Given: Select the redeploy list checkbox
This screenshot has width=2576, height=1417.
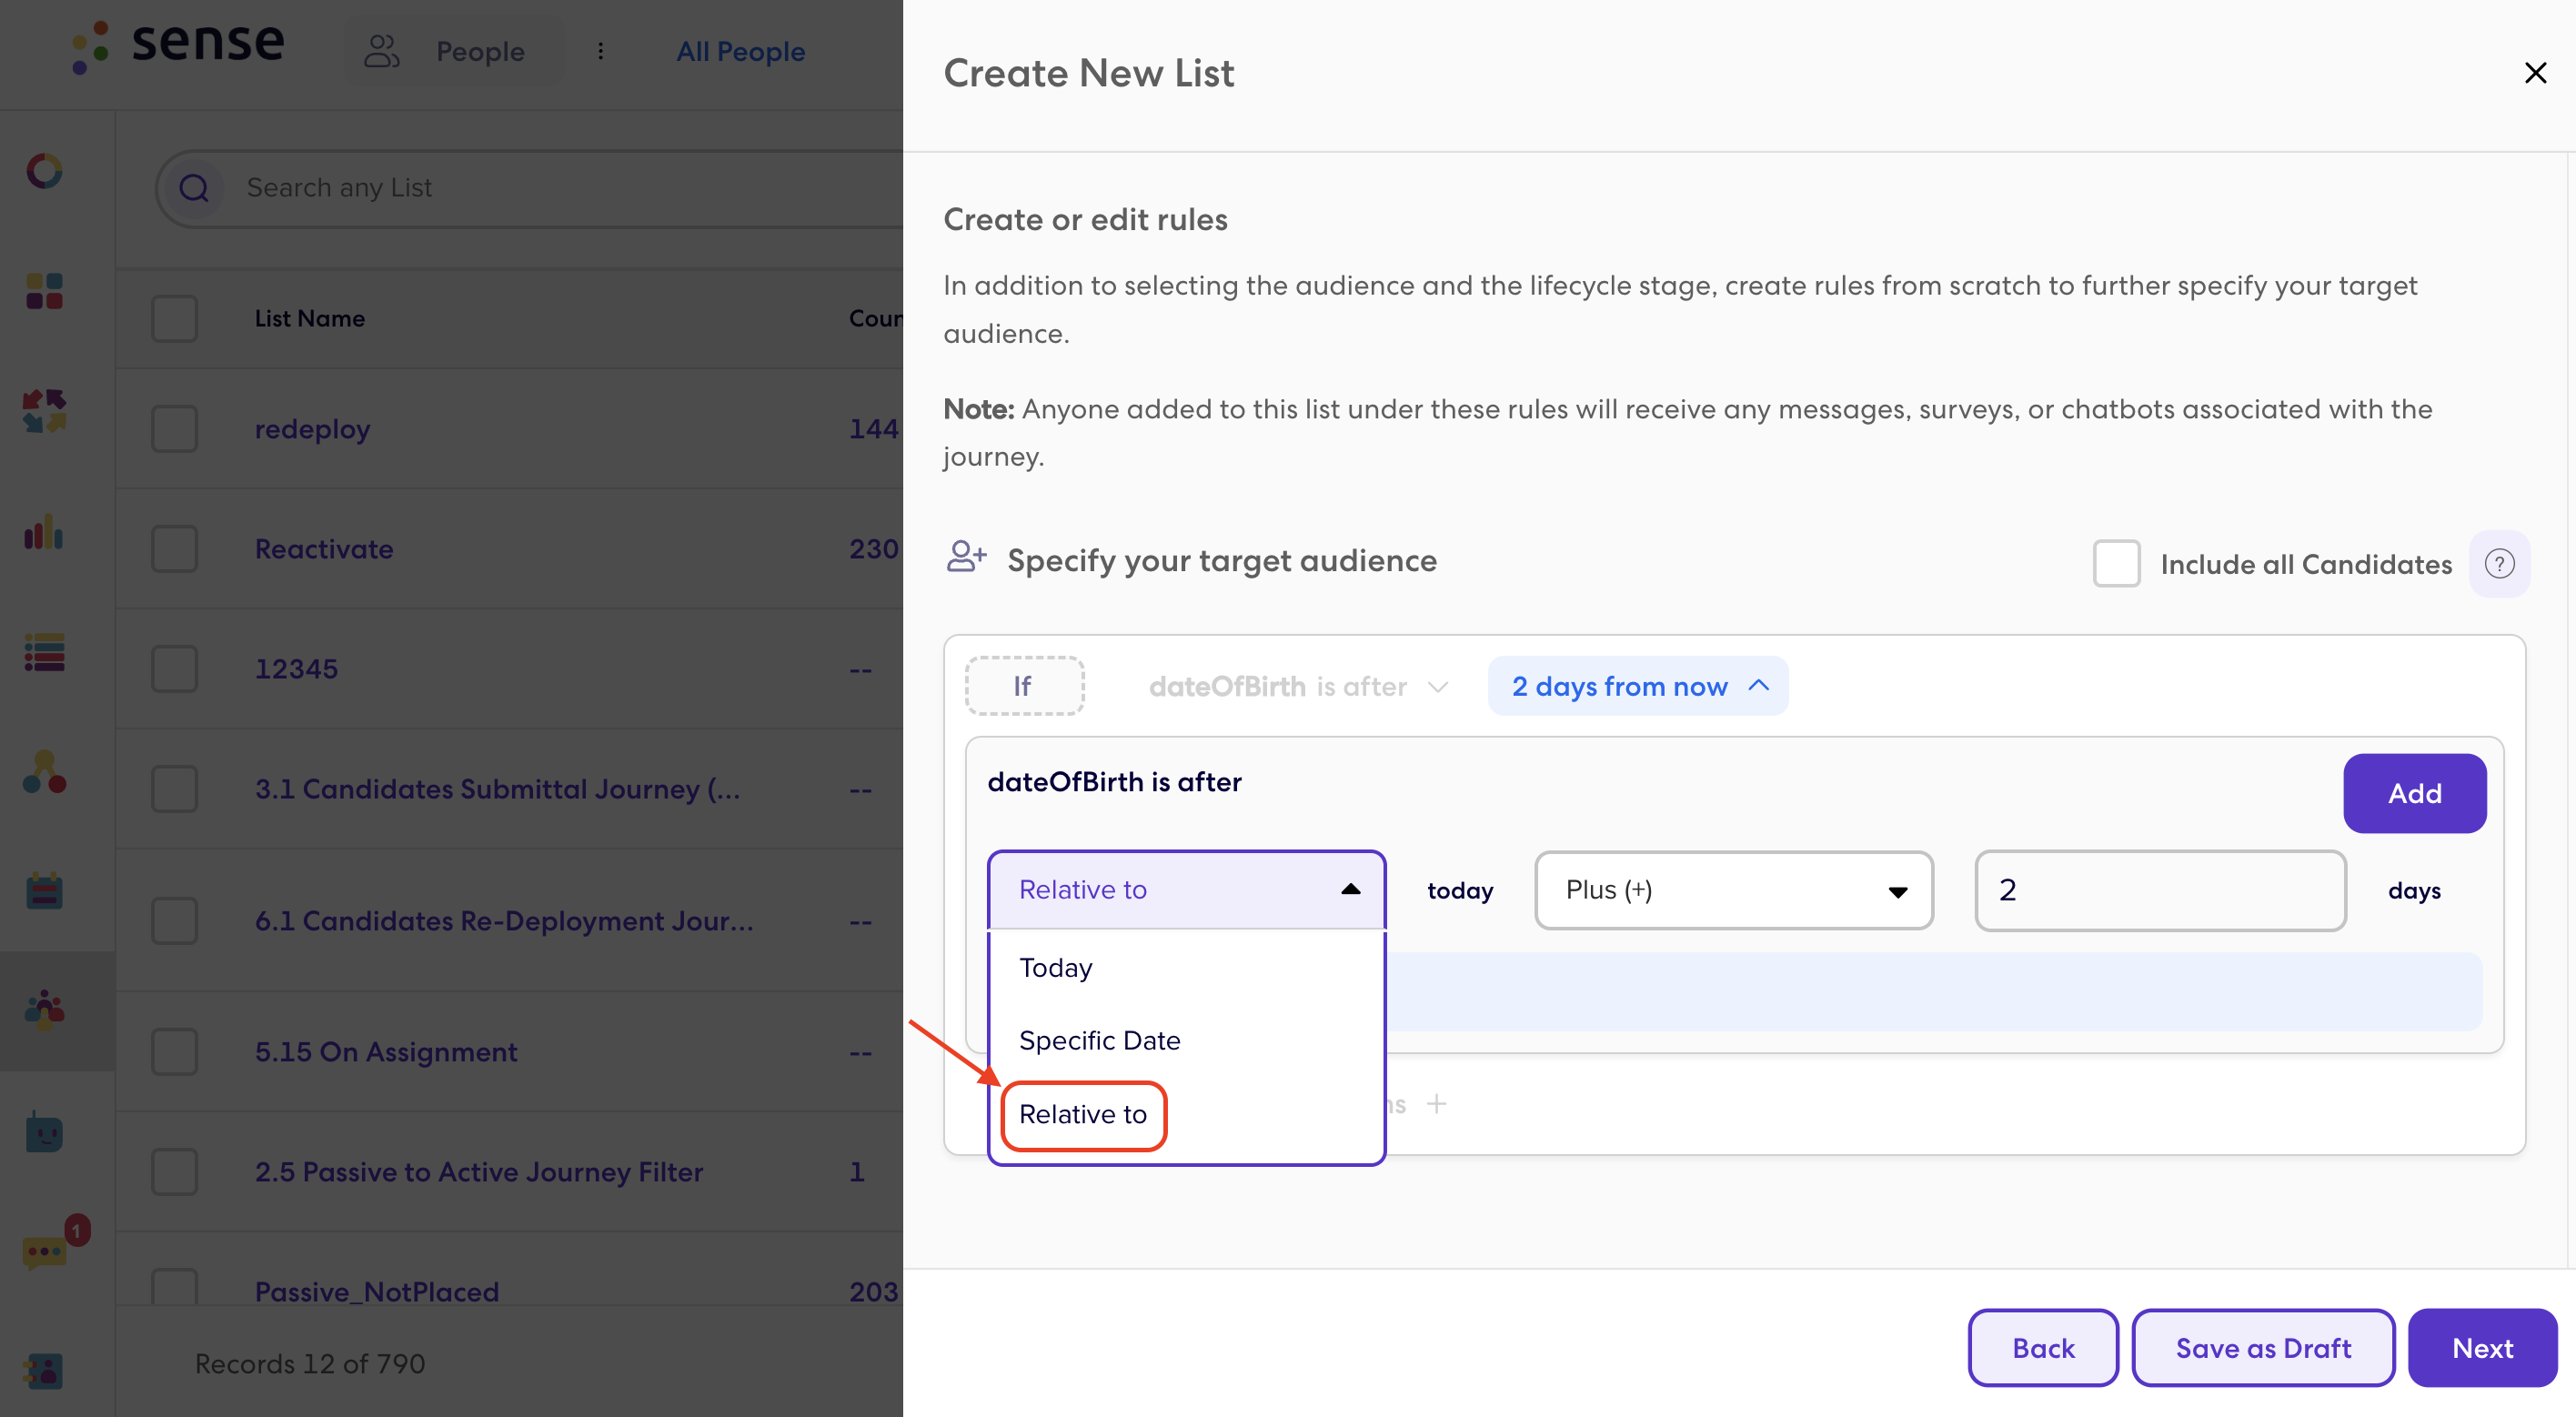Looking at the screenshot, I should 174,429.
